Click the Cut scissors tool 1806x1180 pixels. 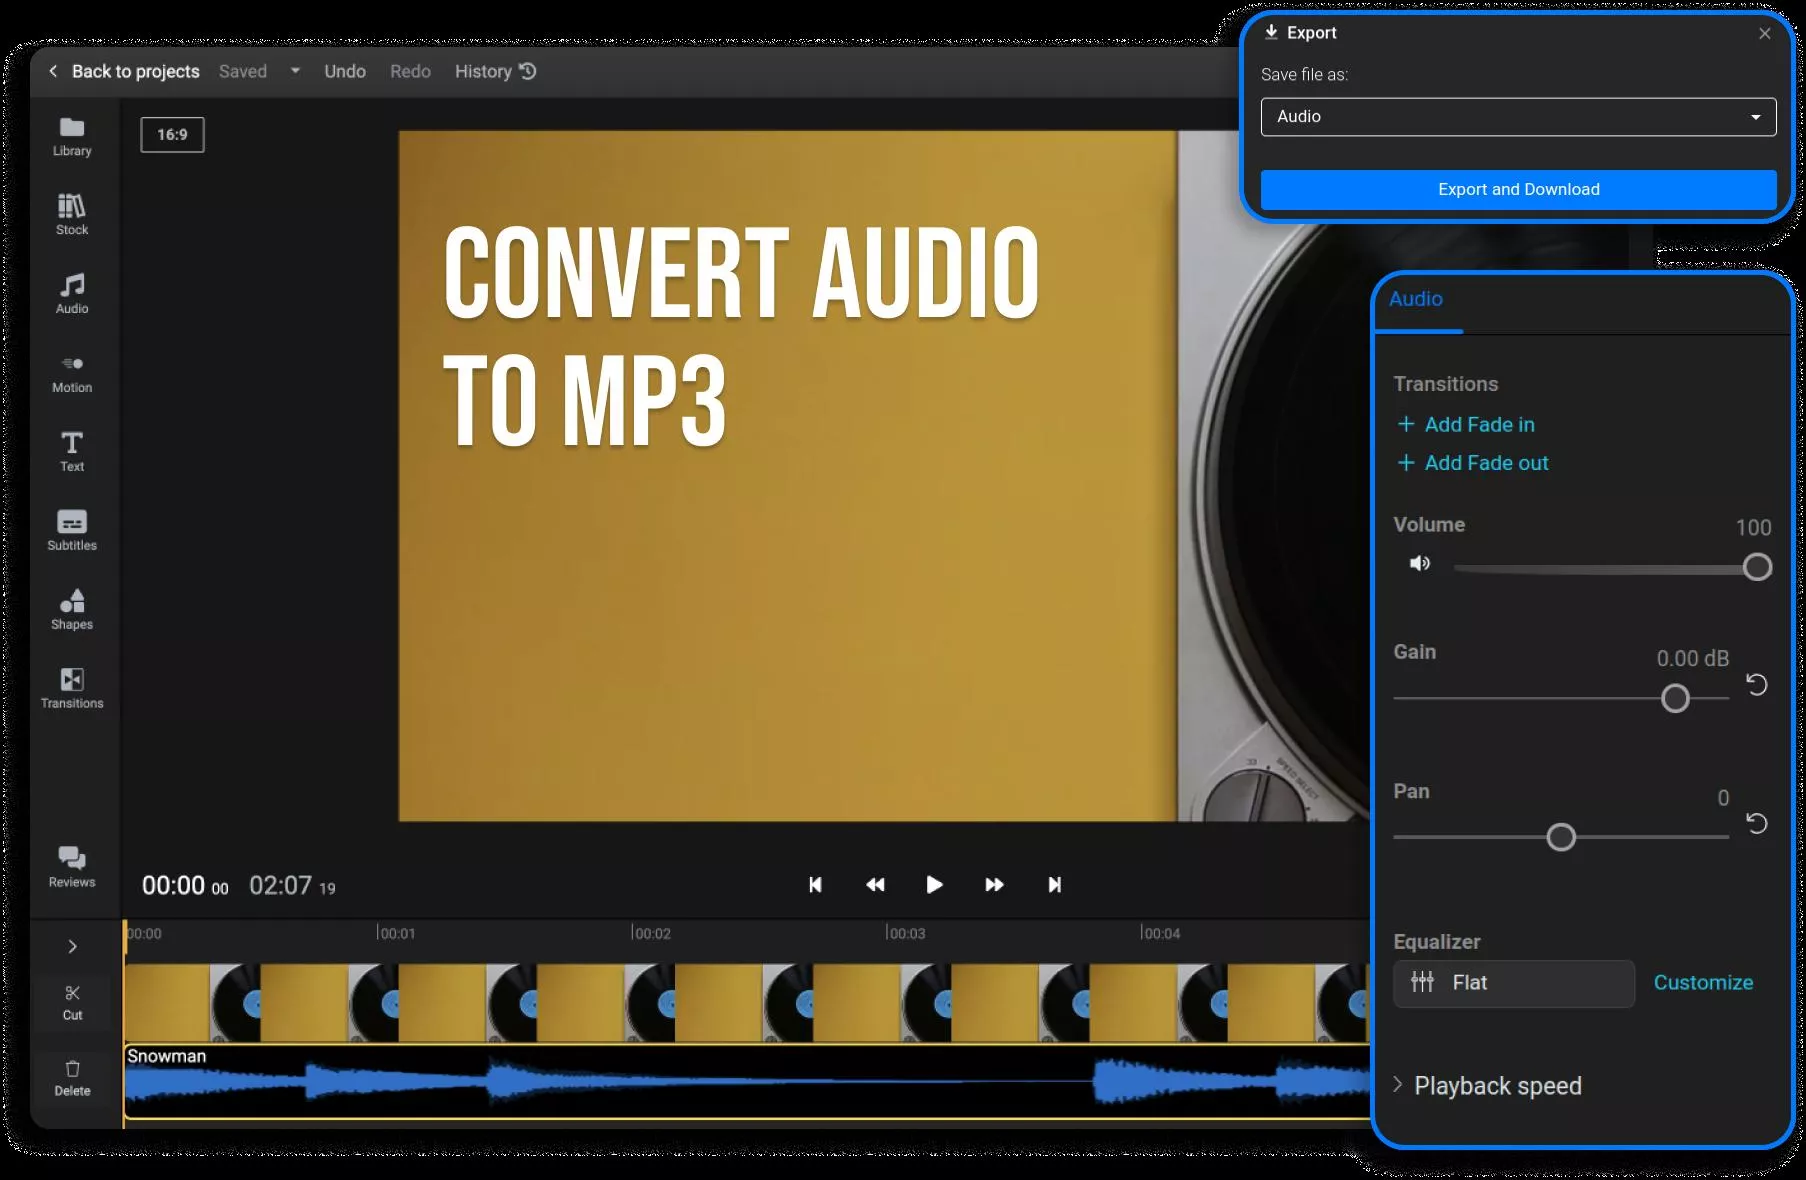point(71,1001)
